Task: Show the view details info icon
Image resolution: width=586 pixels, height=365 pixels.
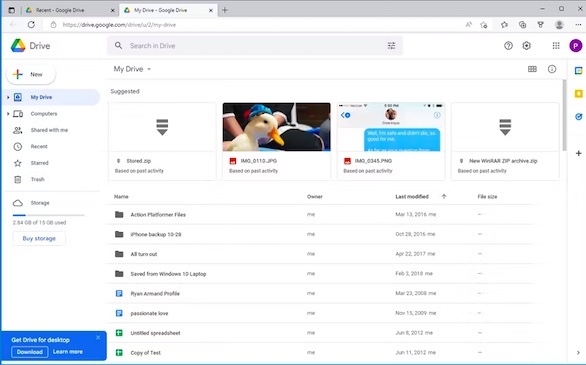Action: tap(552, 69)
